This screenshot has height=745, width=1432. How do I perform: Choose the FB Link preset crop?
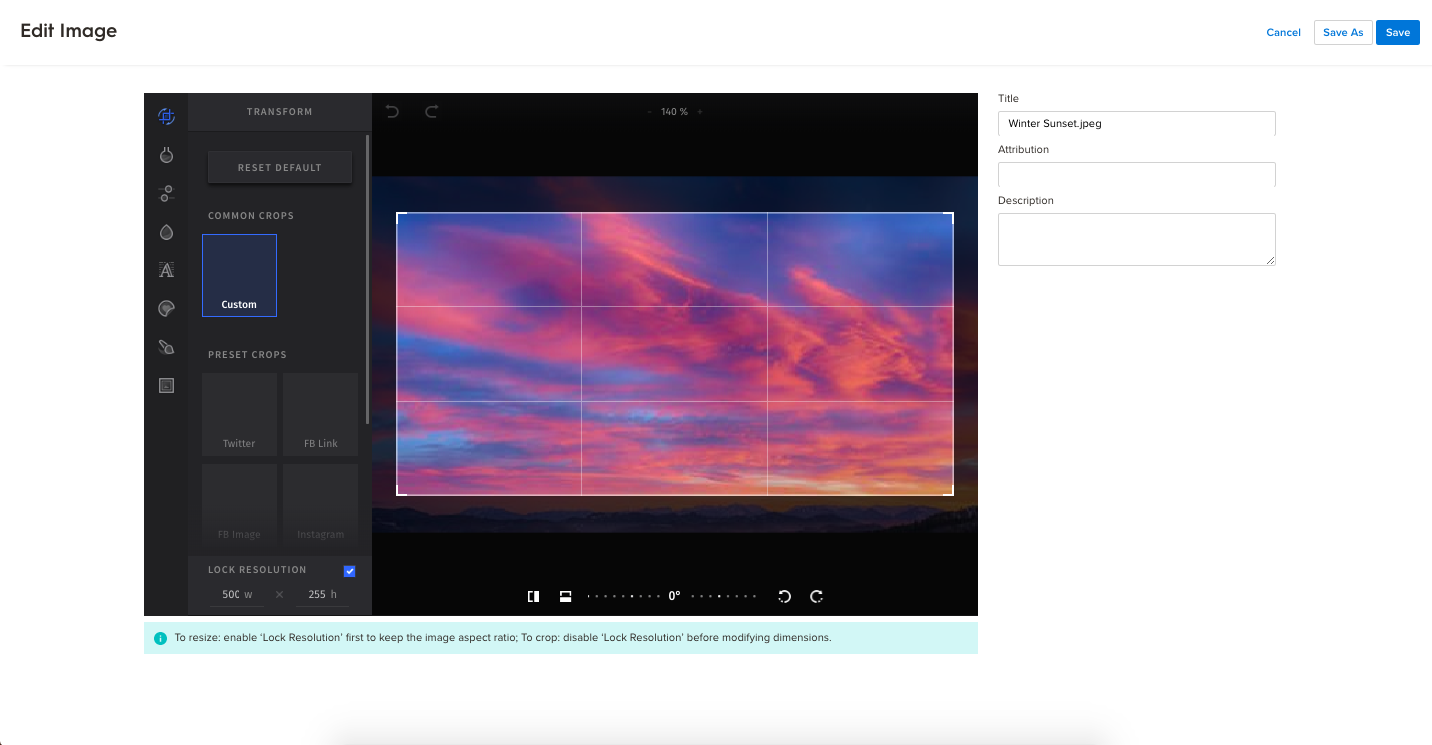(320, 414)
